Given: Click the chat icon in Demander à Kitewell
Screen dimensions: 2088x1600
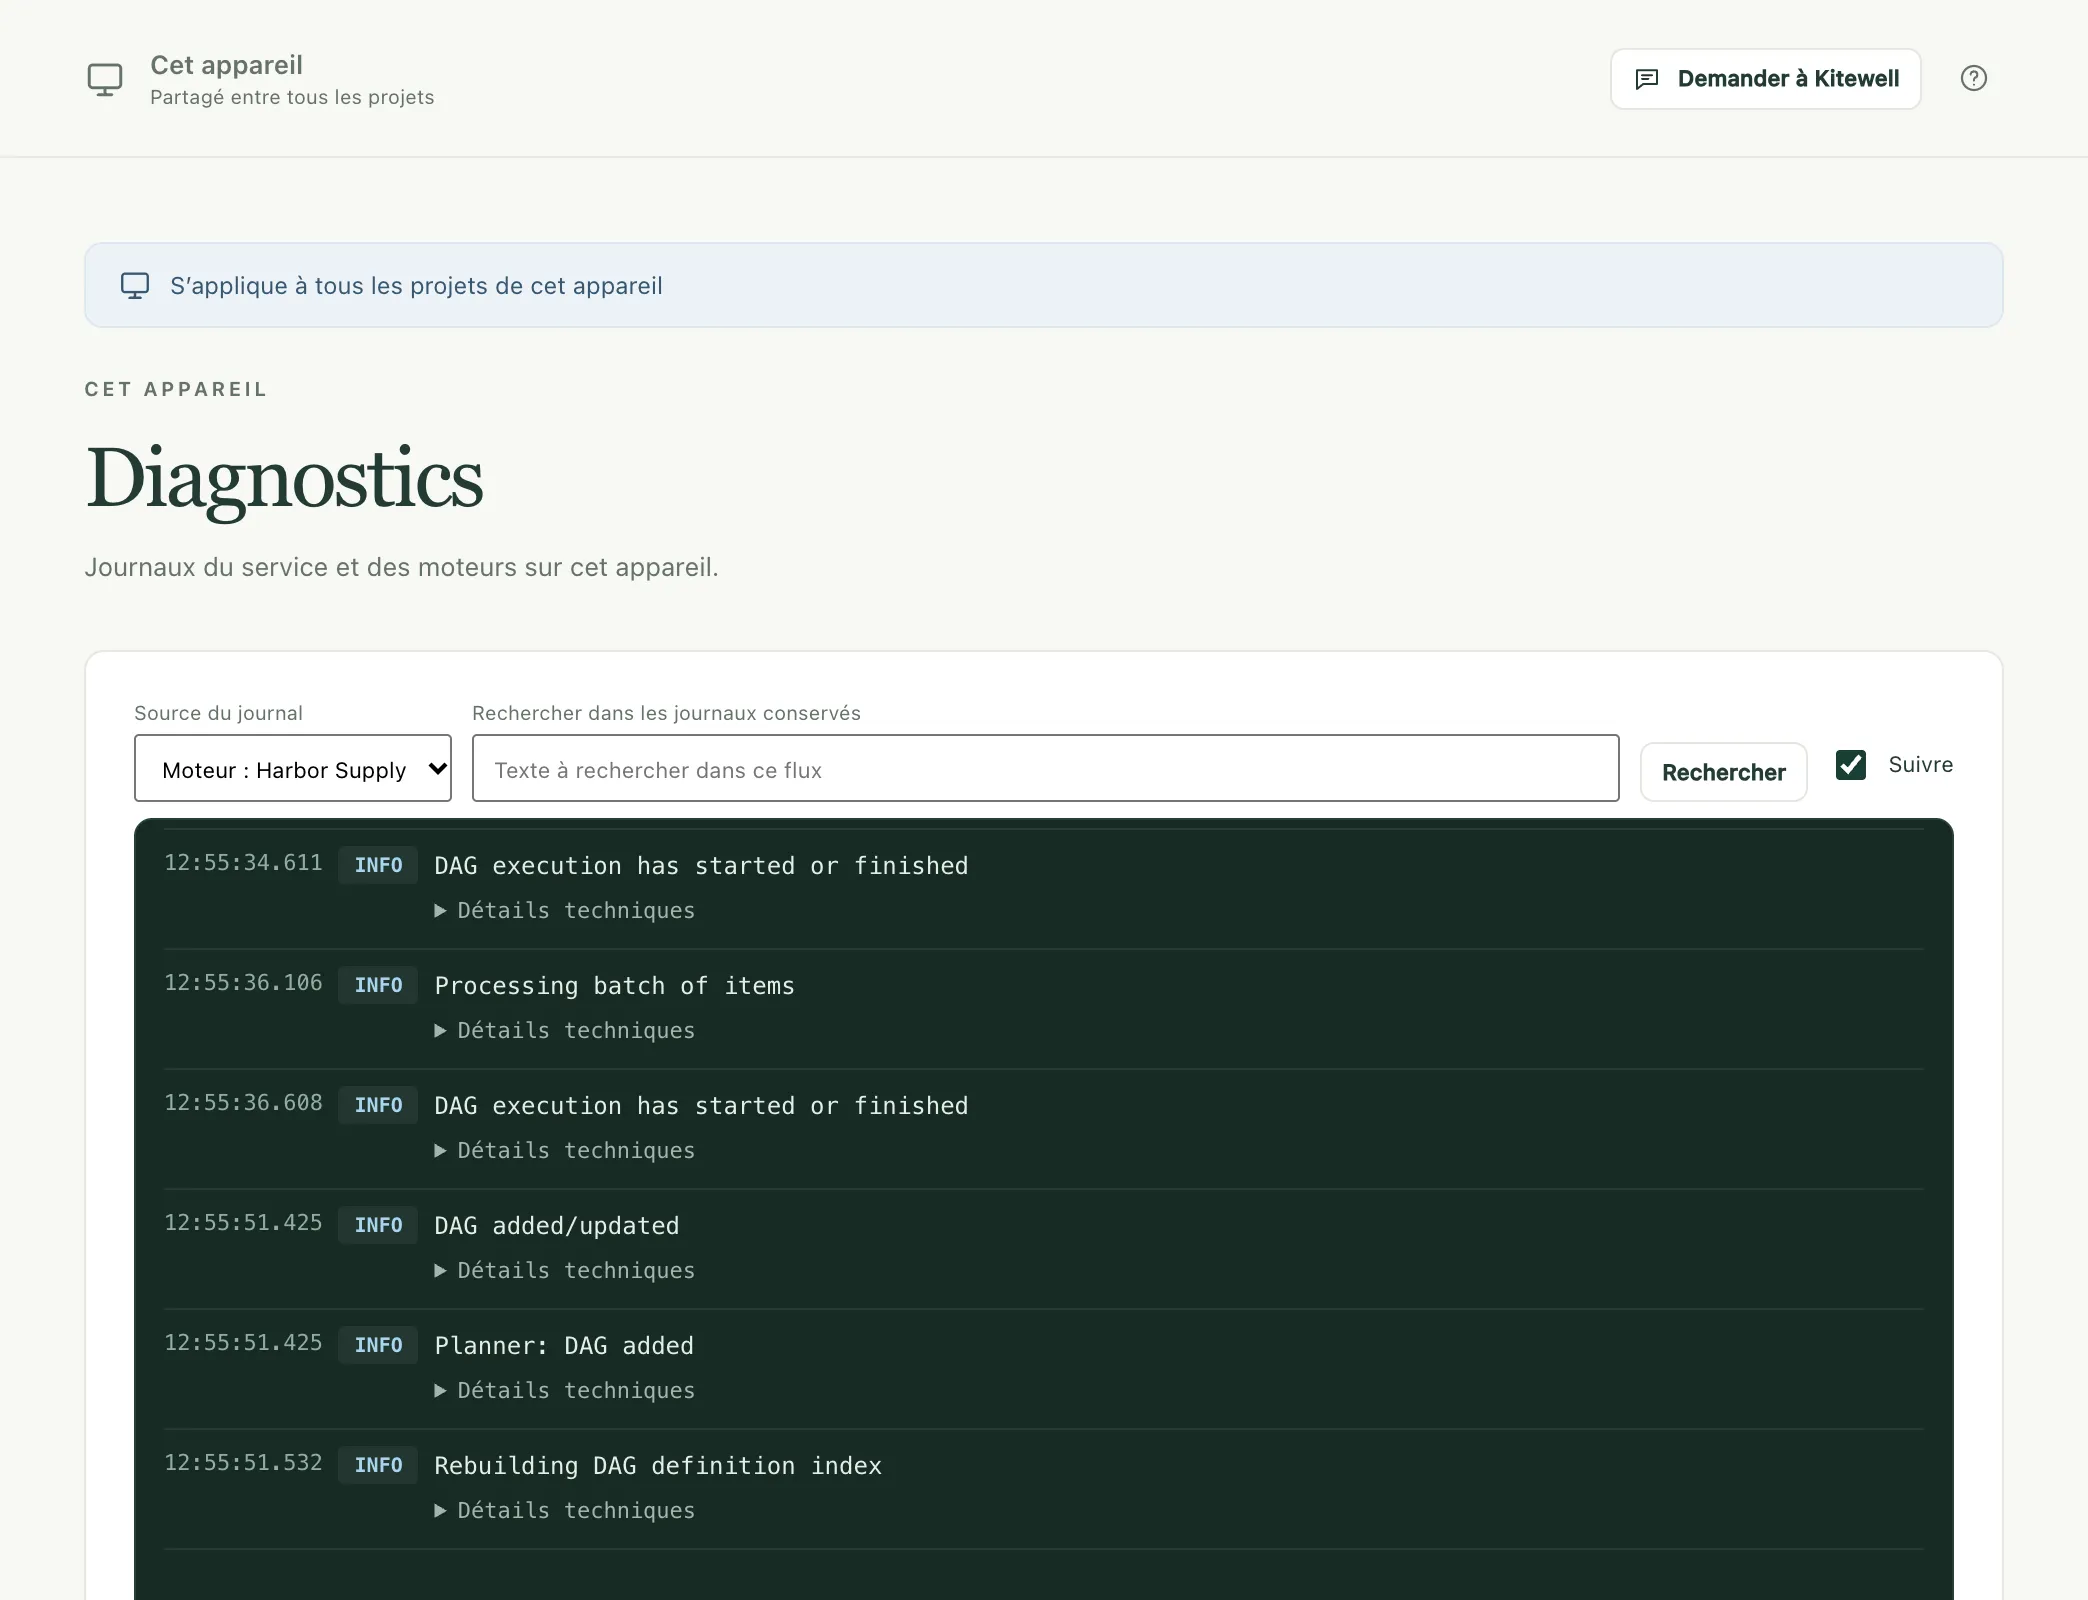Looking at the screenshot, I should point(1646,79).
